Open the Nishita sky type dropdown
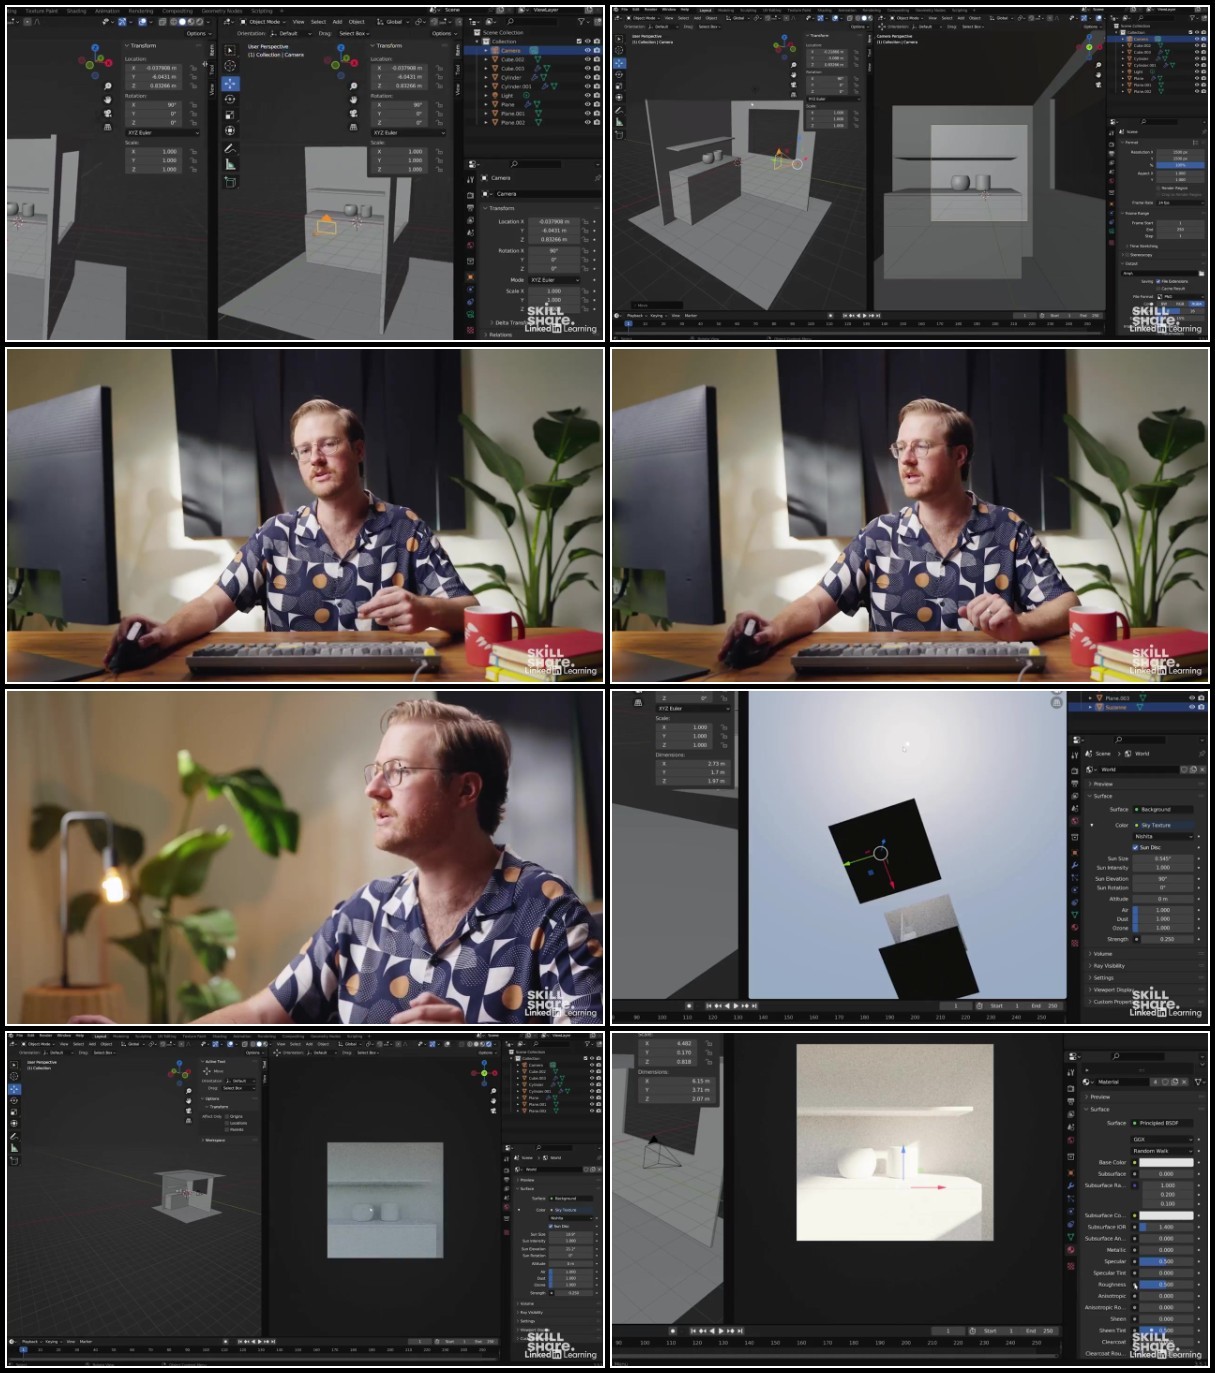 click(1163, 836)
